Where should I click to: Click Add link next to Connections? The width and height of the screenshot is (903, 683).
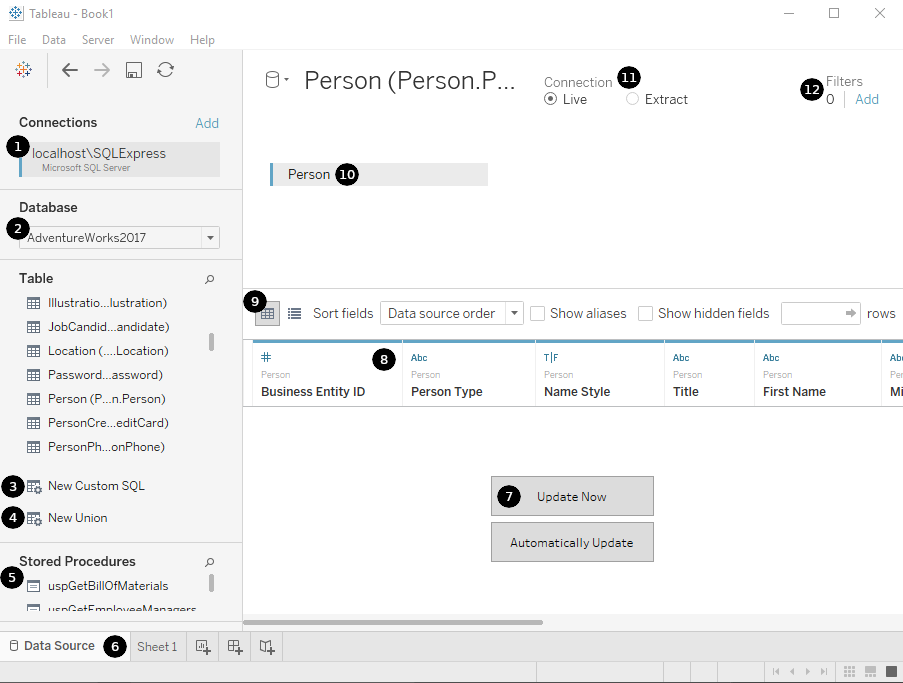click(x=207, y=123)
